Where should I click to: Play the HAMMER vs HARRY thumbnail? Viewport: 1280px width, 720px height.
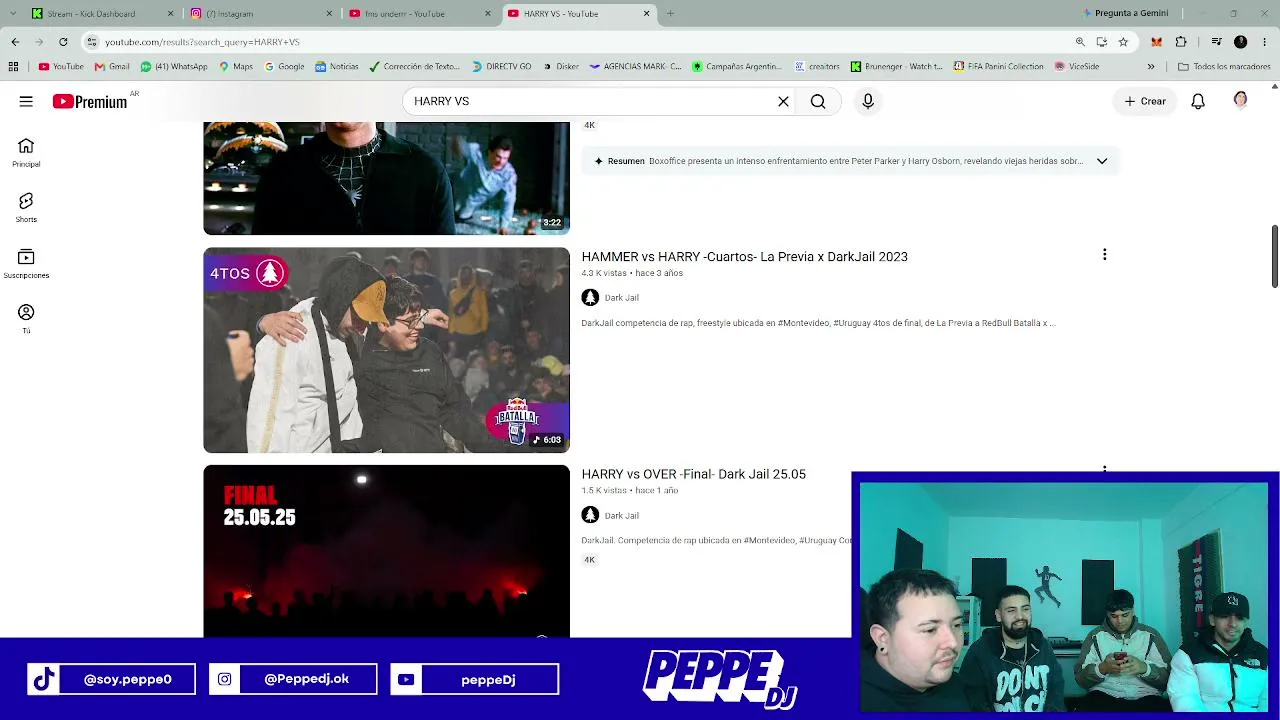(x=386, y=350)
